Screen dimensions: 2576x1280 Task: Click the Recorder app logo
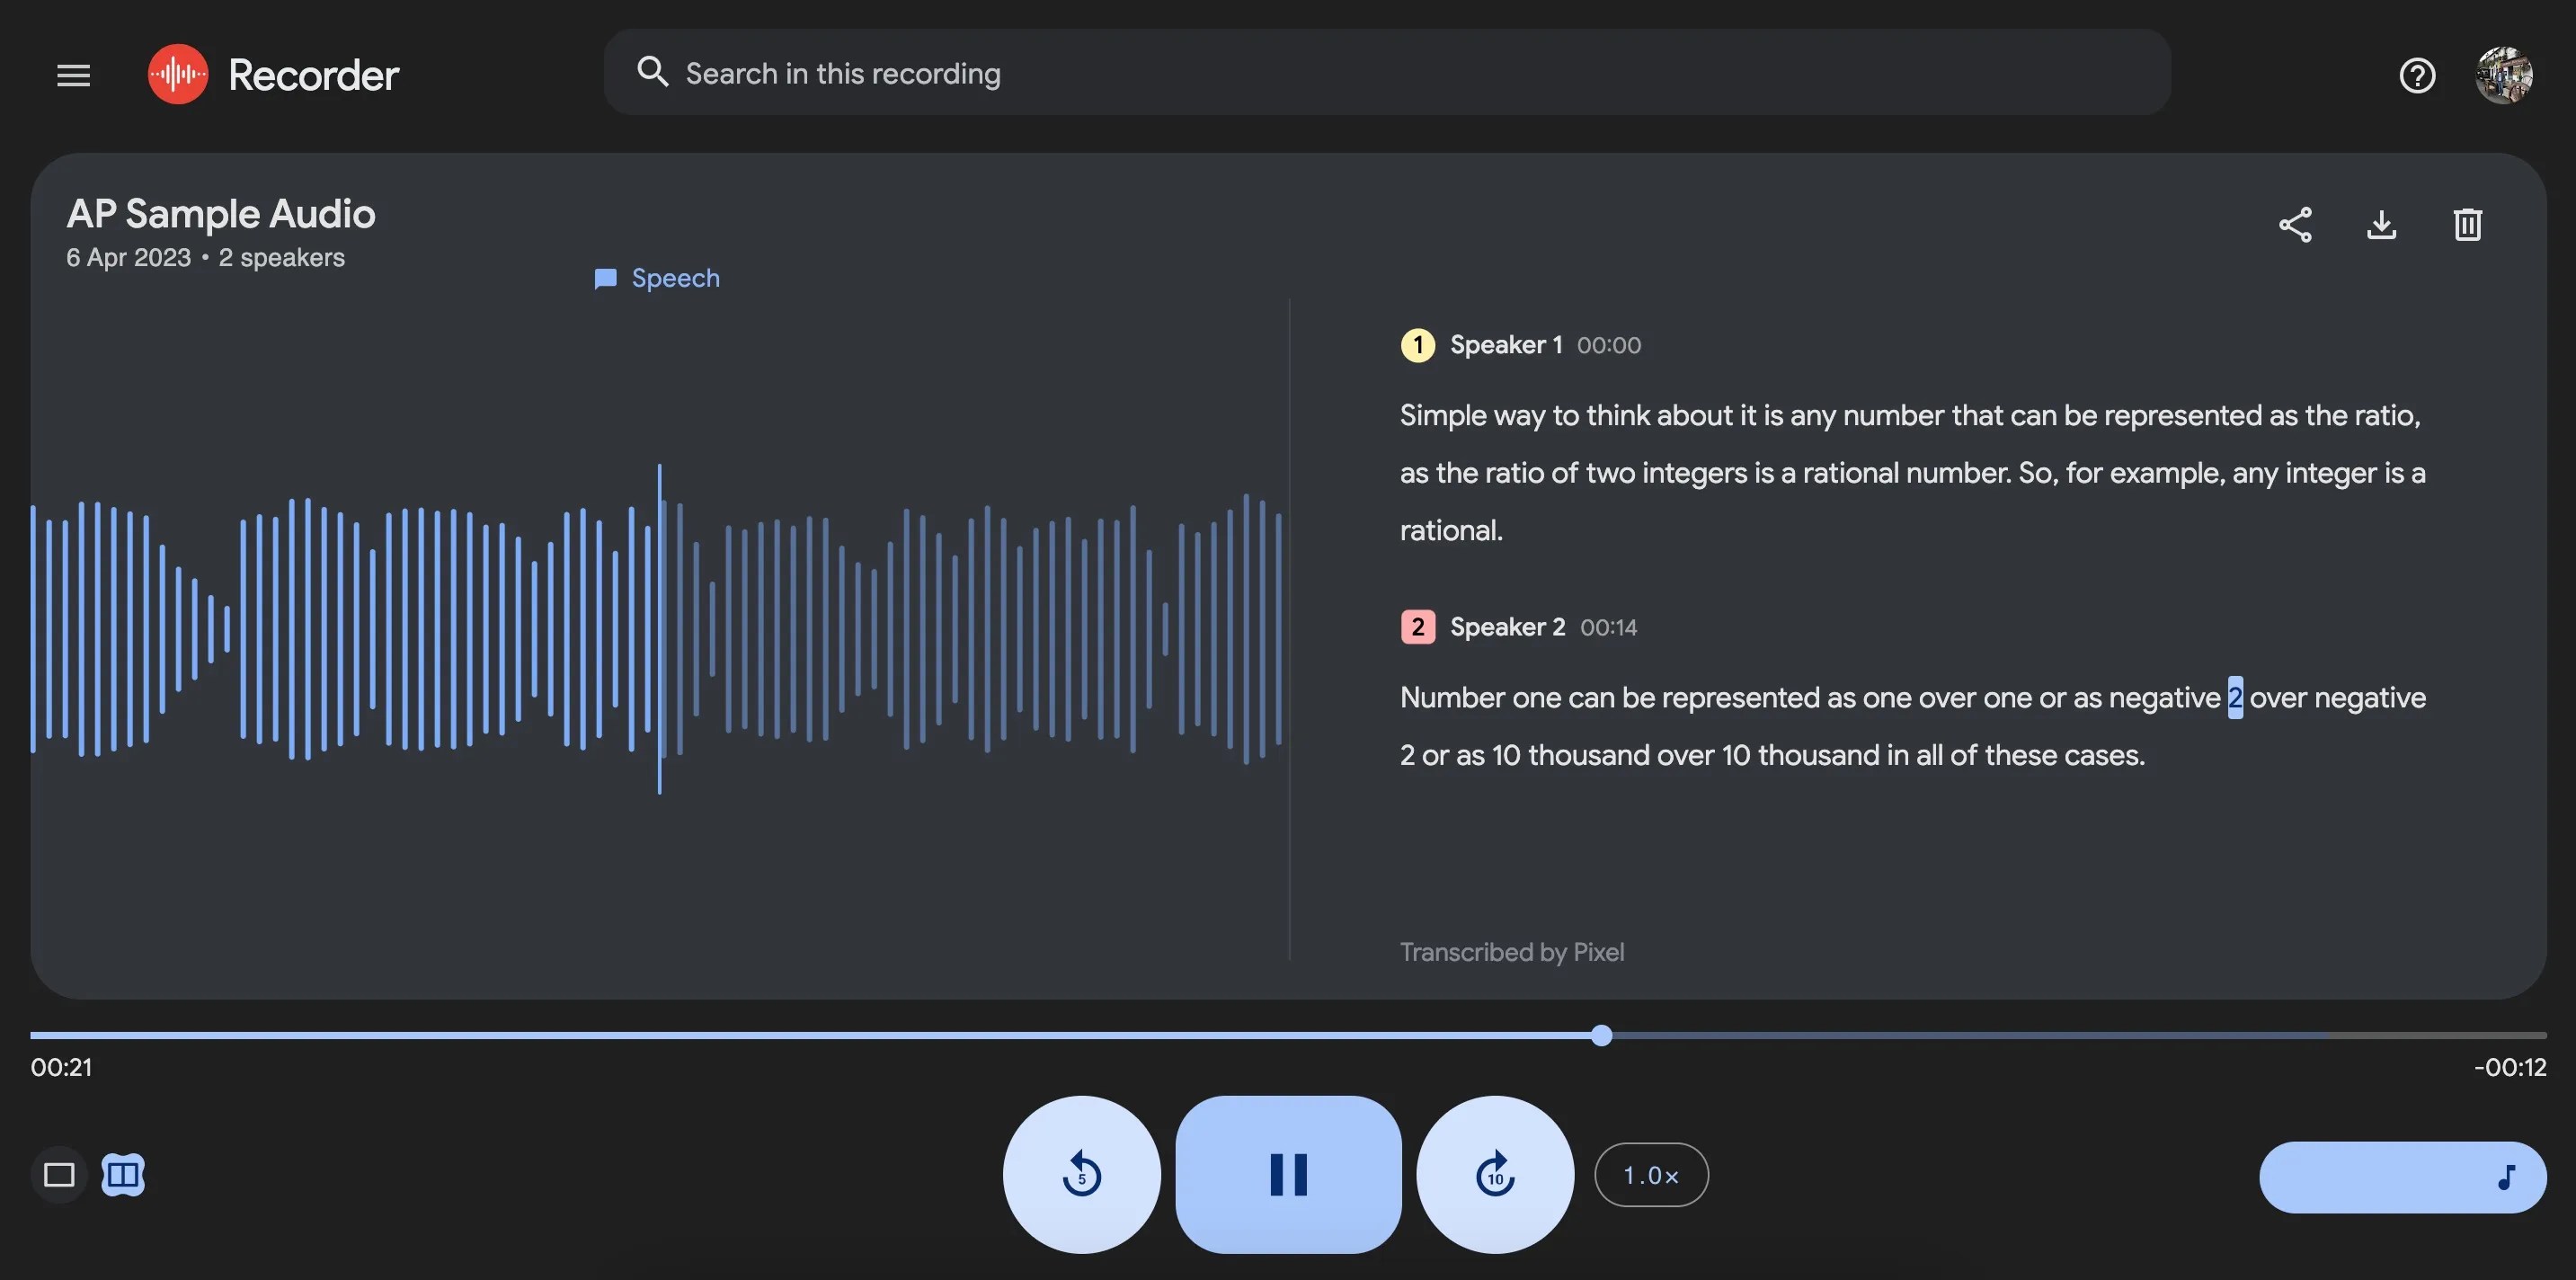[178, 73]
